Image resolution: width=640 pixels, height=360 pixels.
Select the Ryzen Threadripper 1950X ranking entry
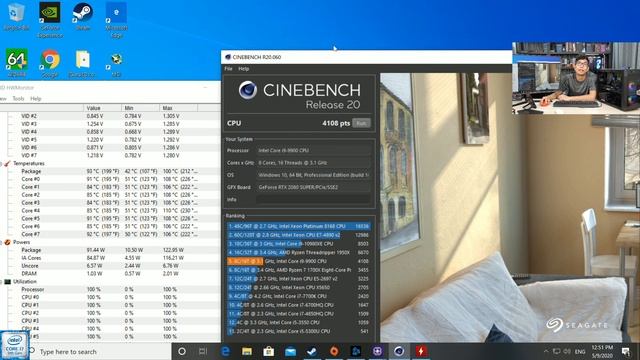298,253
